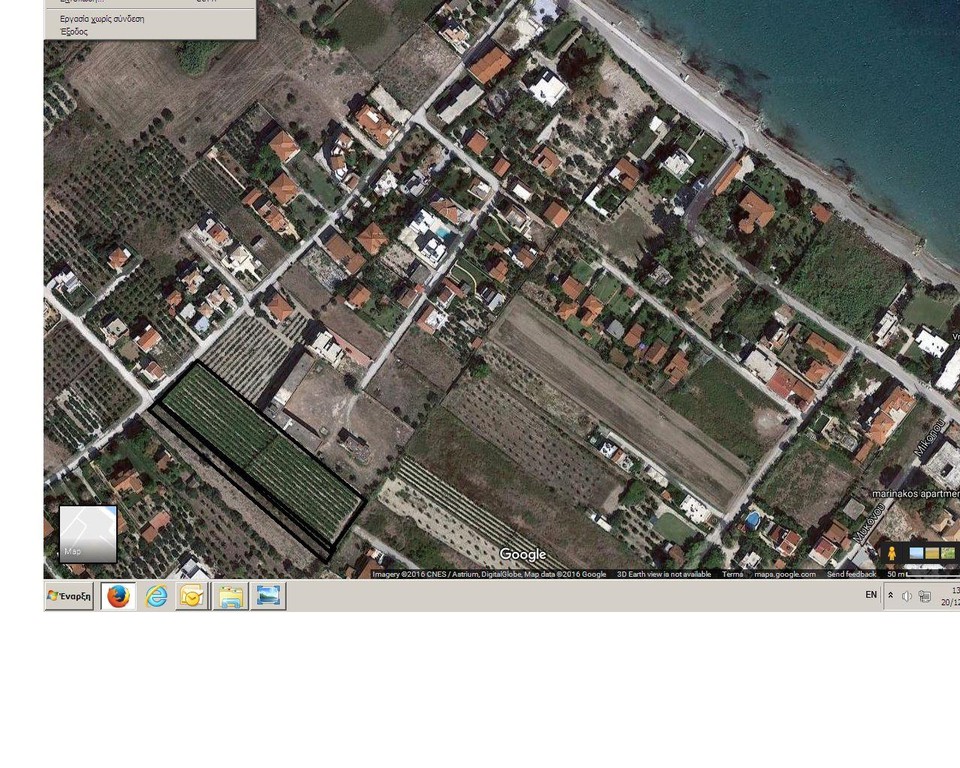Open Pegman Street View figure
The image size is (960, 768).
point(892,553)
